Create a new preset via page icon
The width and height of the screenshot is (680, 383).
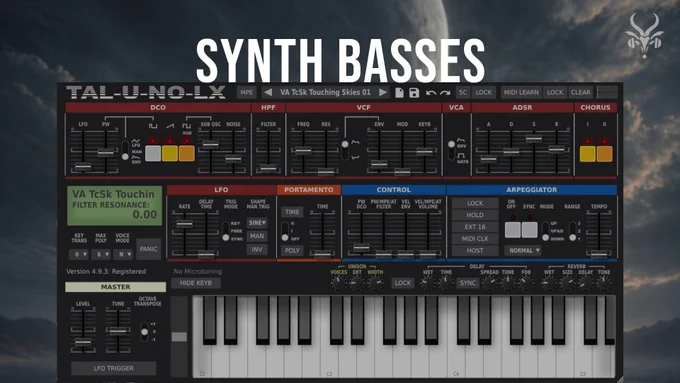399,92
